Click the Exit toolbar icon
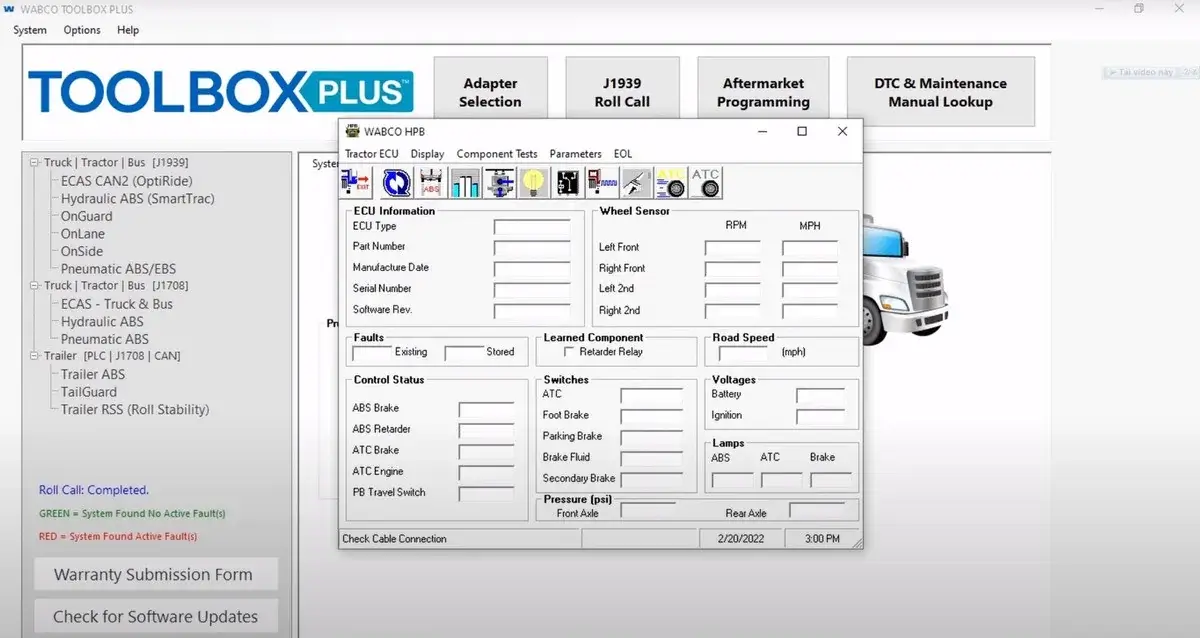 (356, 183)
